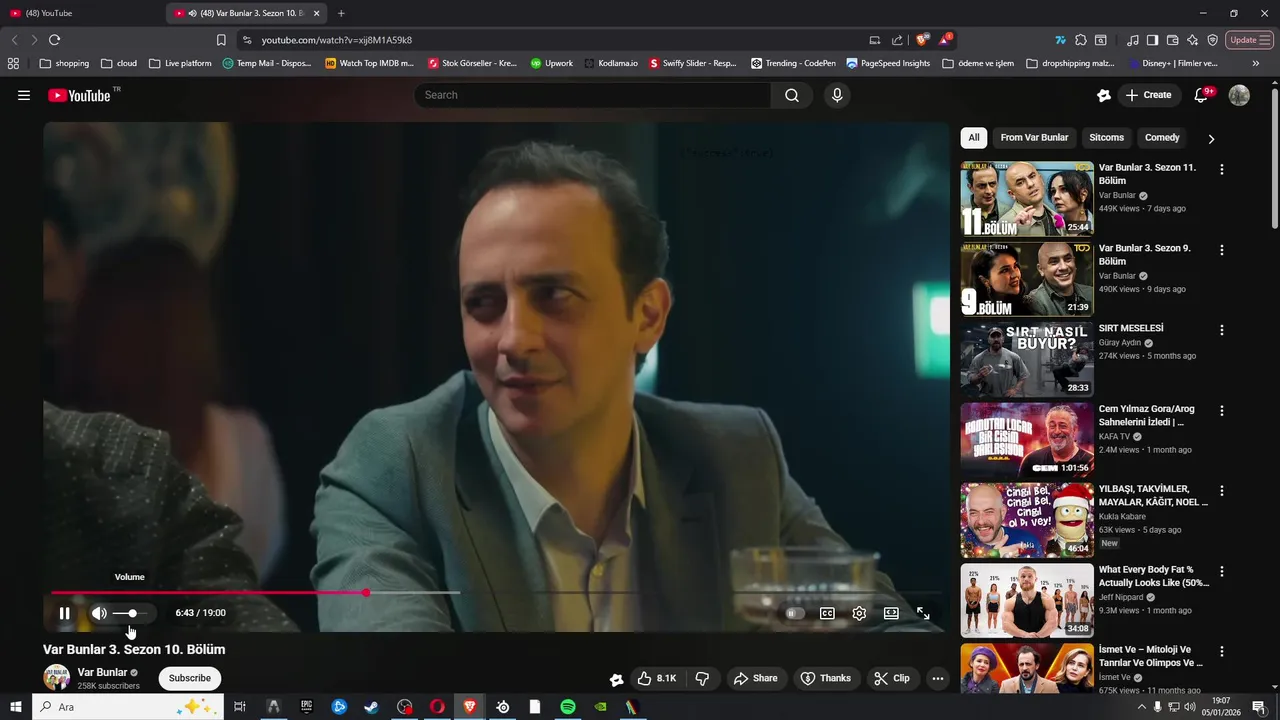1280x720 pixels.
Task: Dislike this video
Action: pos(702,678)
